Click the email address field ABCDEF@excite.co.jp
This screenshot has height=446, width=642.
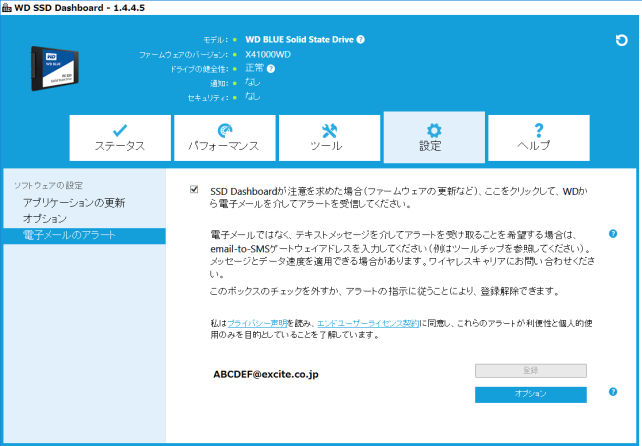point(266,374)
